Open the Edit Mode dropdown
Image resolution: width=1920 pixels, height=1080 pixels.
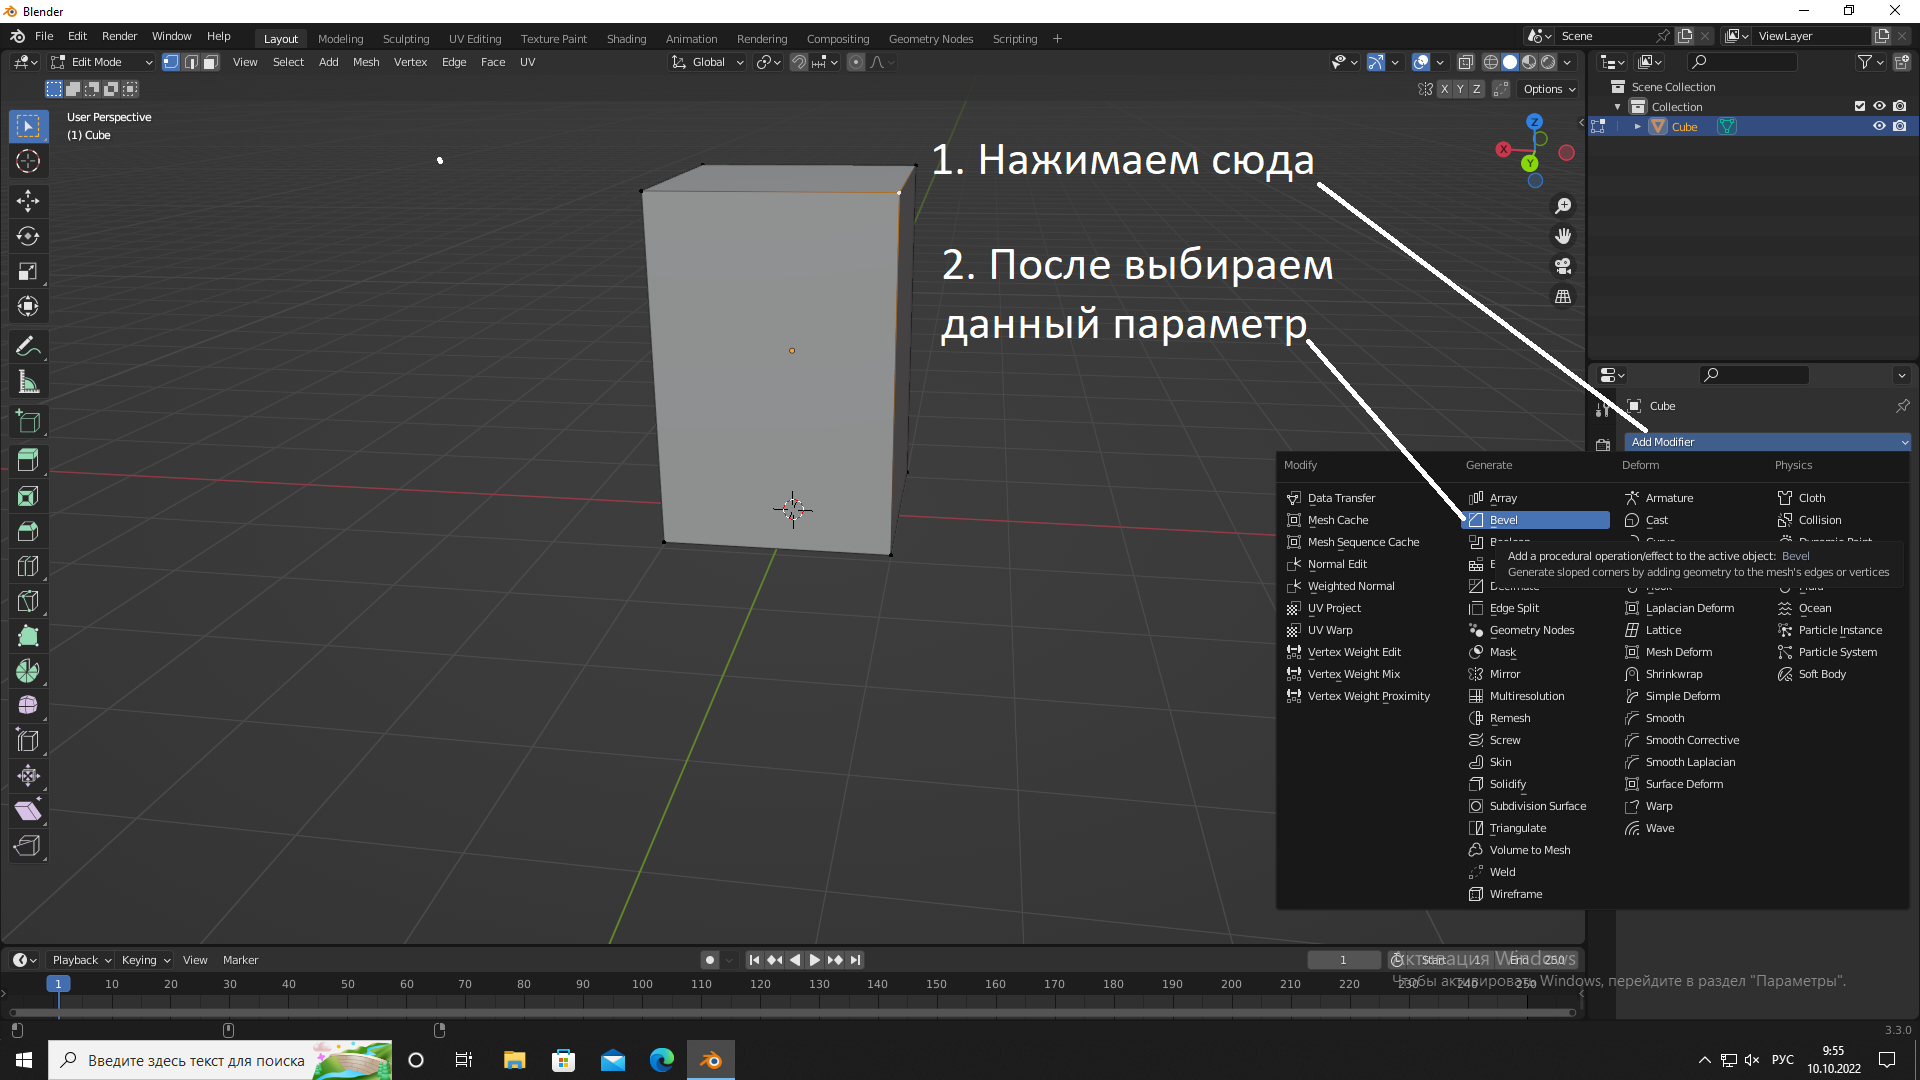click(102, 62)
